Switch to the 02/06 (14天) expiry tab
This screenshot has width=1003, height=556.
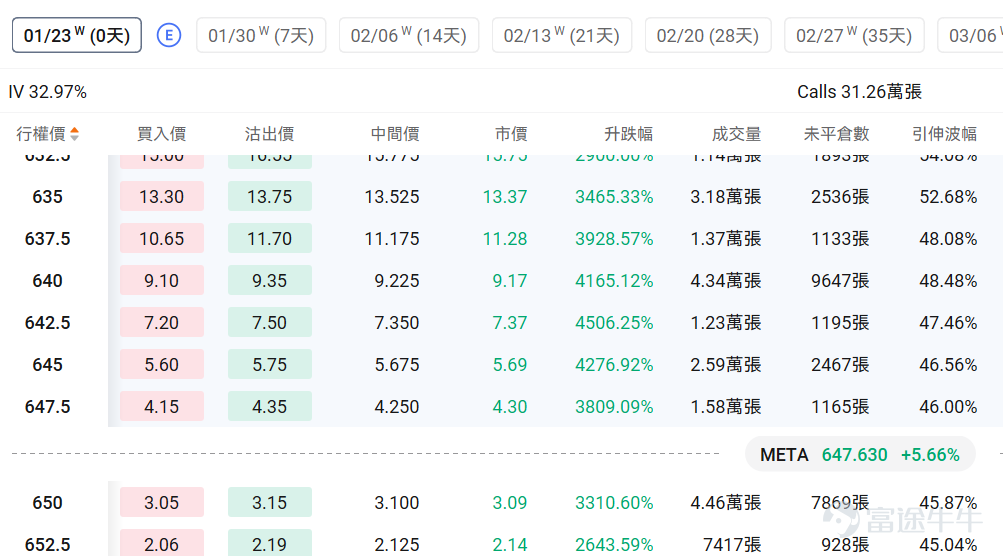(409, 35)
